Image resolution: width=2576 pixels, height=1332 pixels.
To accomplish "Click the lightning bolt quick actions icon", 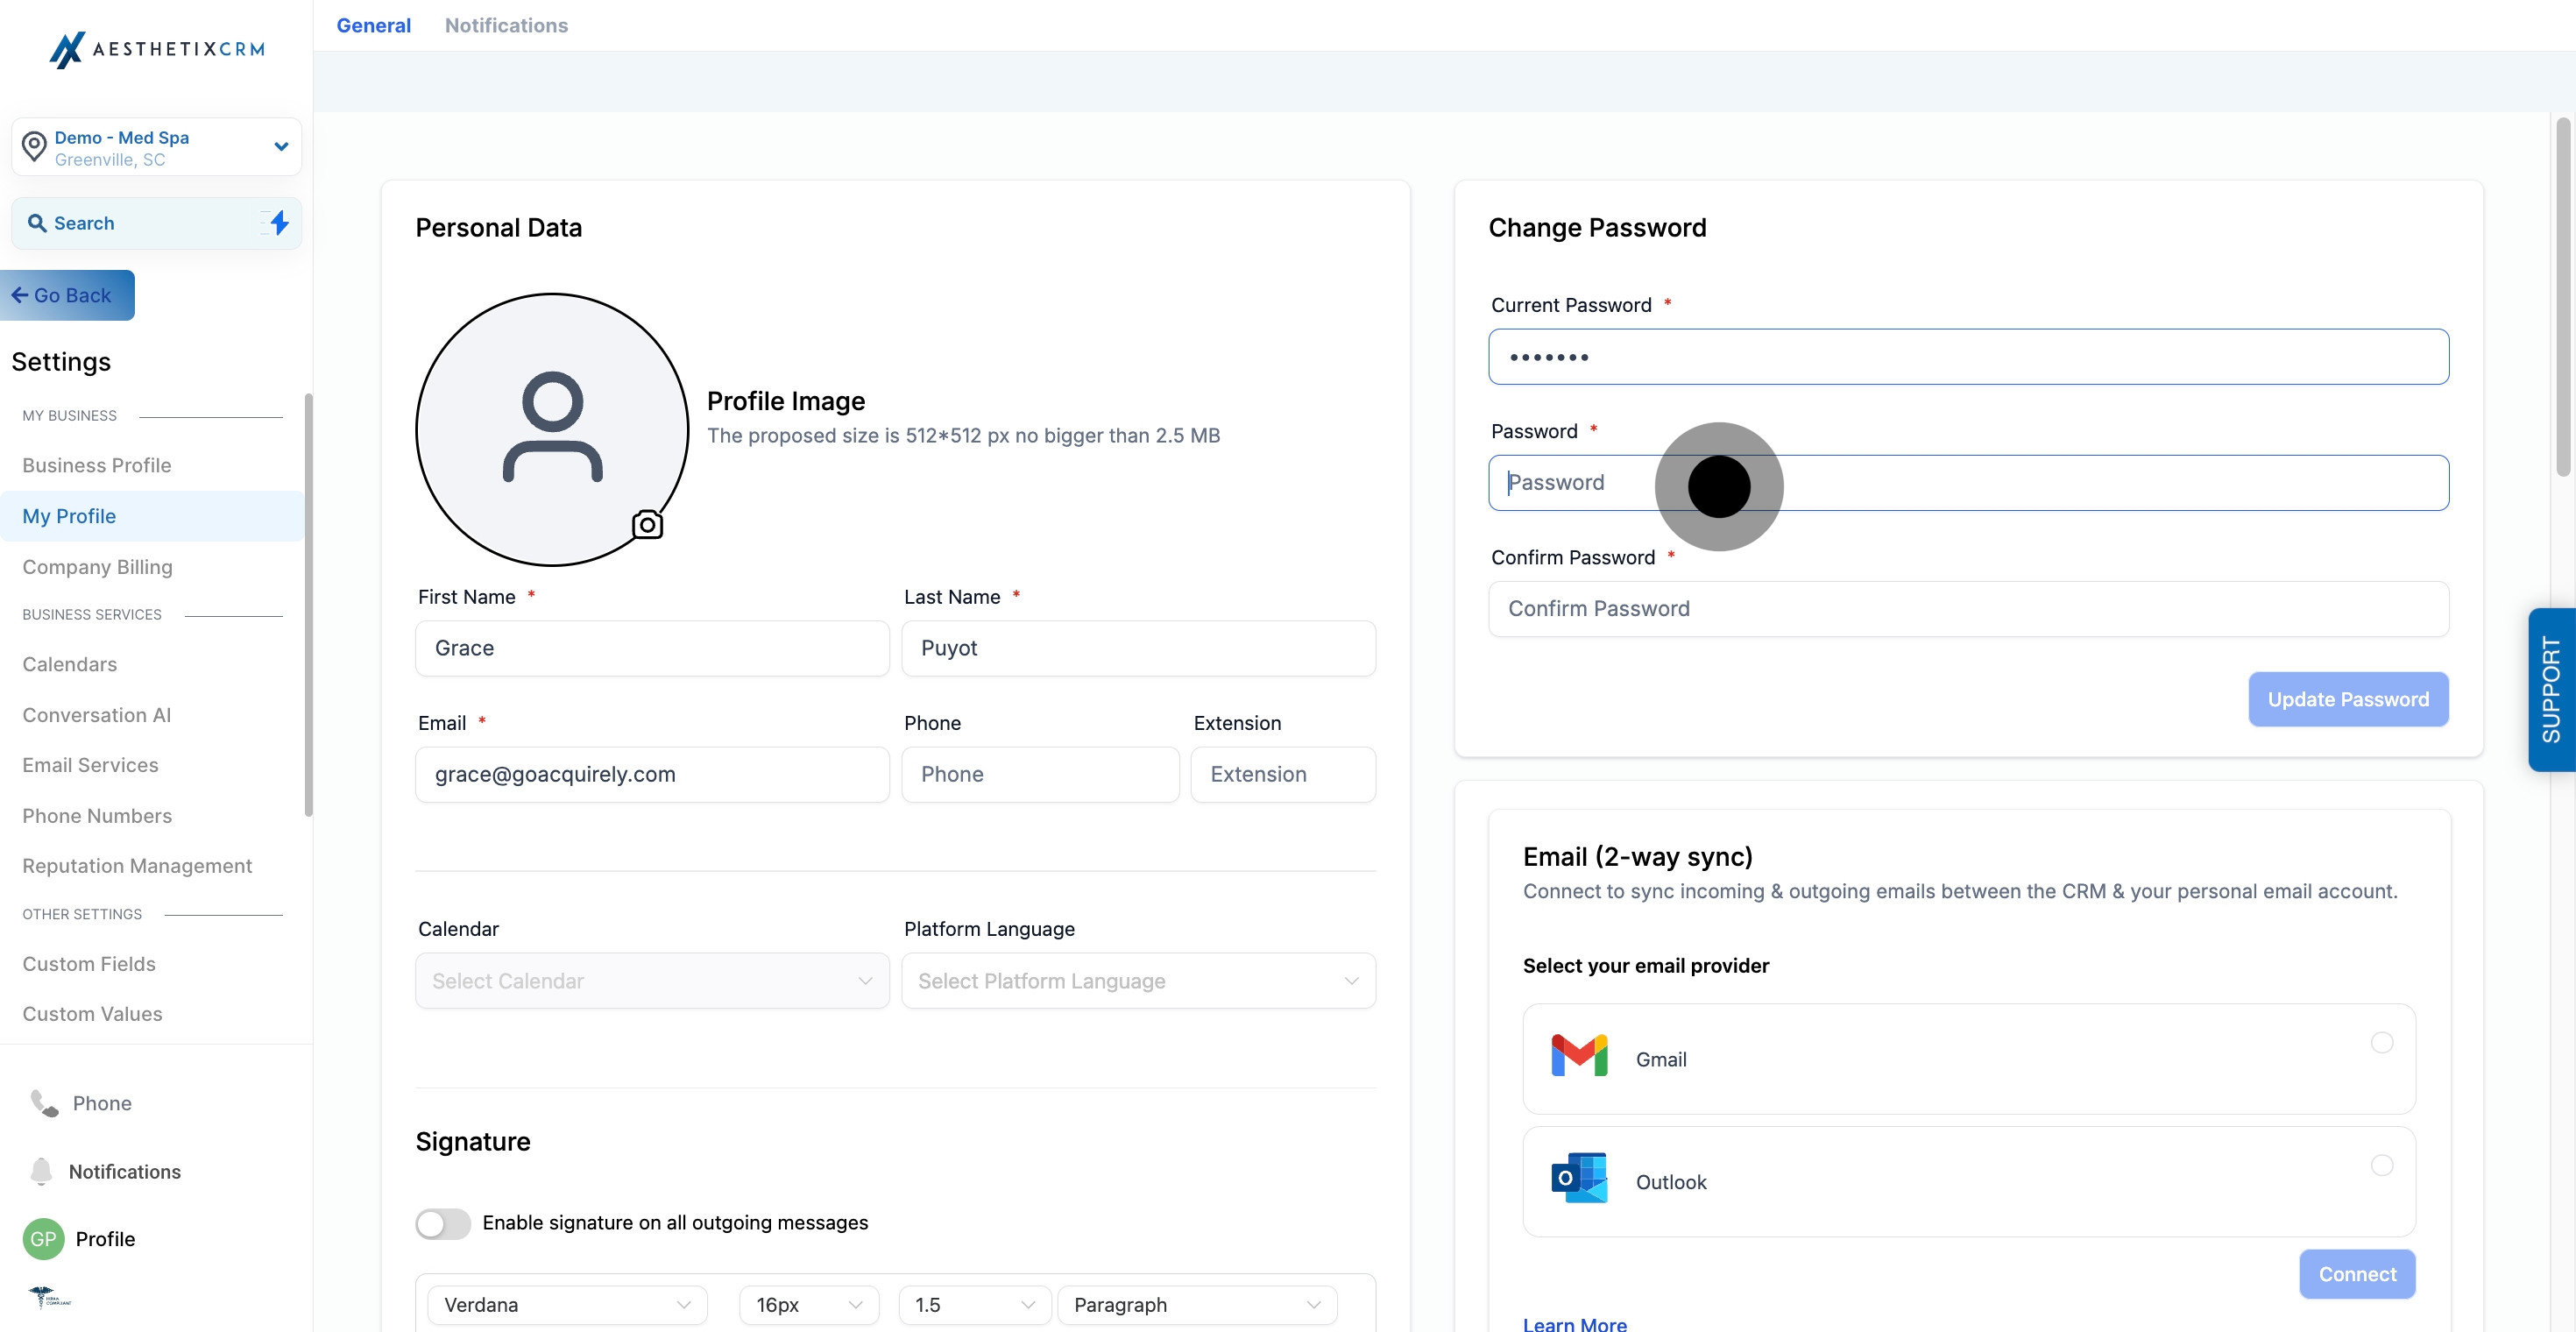I will click(x=279, y=223).
